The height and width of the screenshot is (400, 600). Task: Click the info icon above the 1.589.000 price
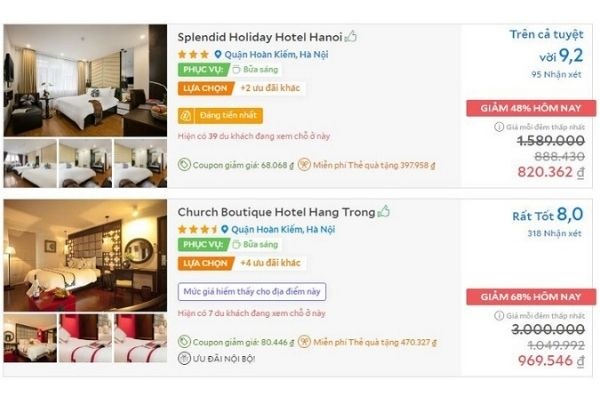coord(499,127)
